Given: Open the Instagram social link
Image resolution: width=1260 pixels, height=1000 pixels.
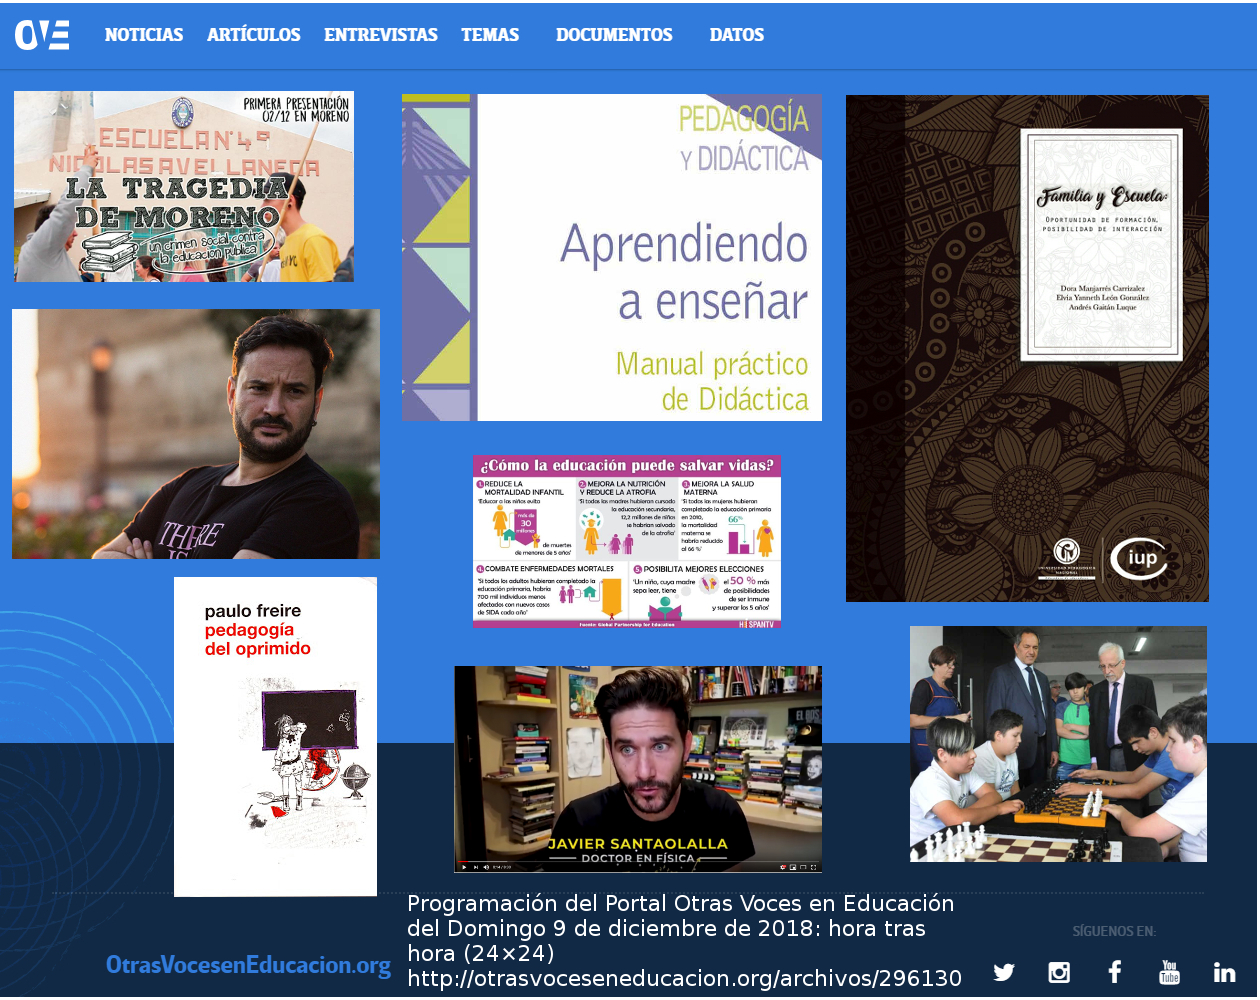Looking at the screenshot, I should pos(1059,972).
